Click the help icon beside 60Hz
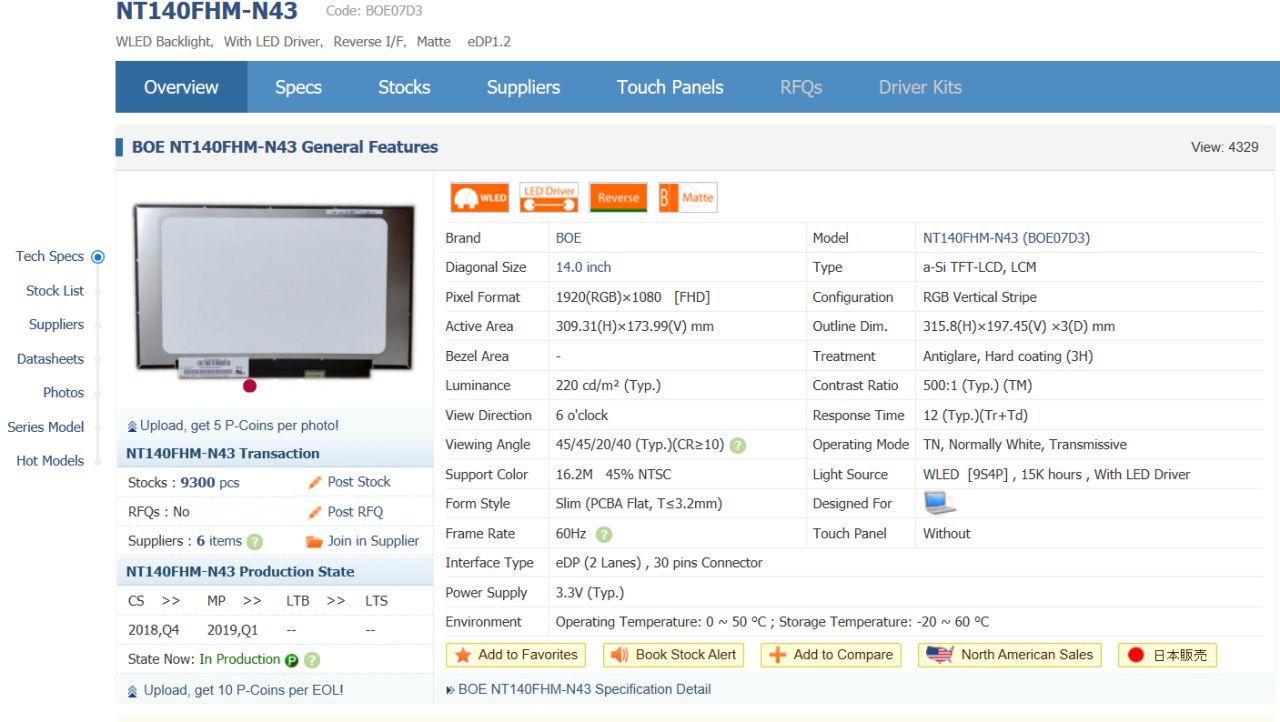Screen dimensions: 1280x722 [x=604, y=535]
